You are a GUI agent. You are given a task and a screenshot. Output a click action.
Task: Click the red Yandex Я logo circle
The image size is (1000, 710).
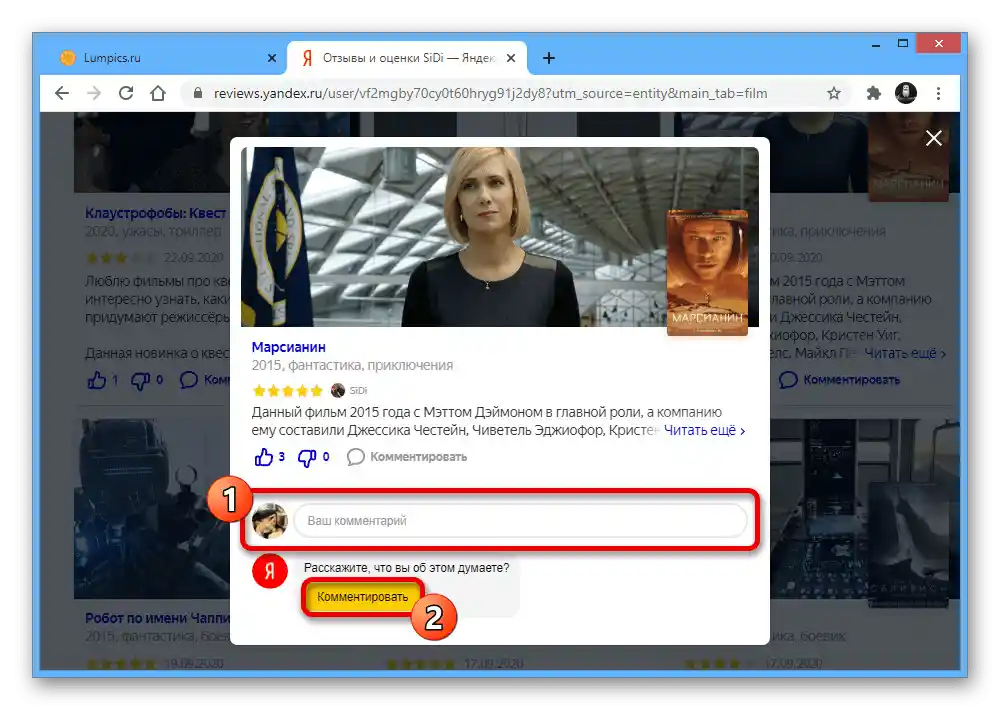click(270, 571)
